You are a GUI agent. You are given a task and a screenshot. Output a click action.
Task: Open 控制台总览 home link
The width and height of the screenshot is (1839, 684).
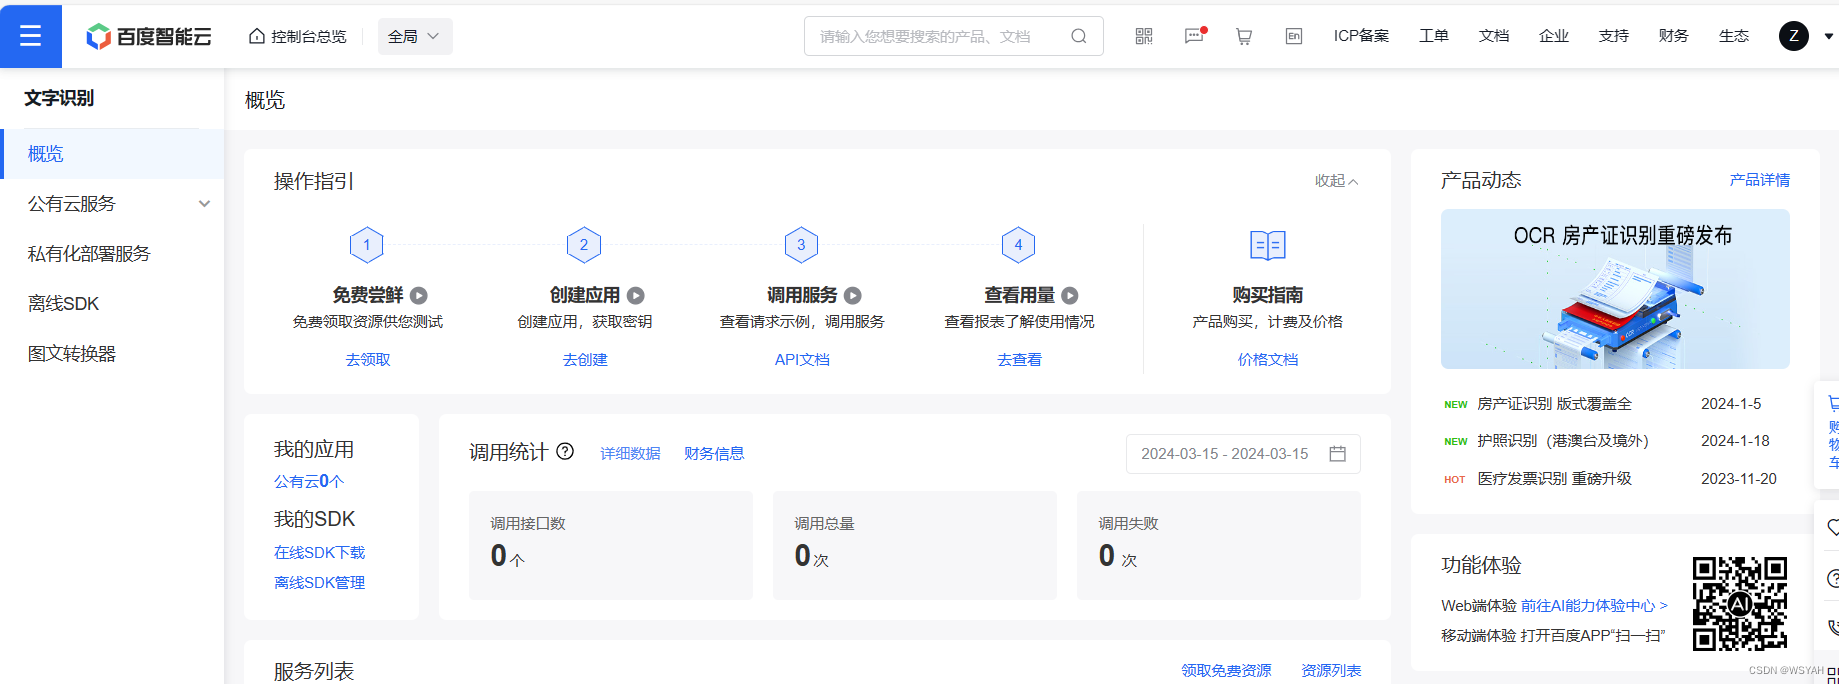297,37
